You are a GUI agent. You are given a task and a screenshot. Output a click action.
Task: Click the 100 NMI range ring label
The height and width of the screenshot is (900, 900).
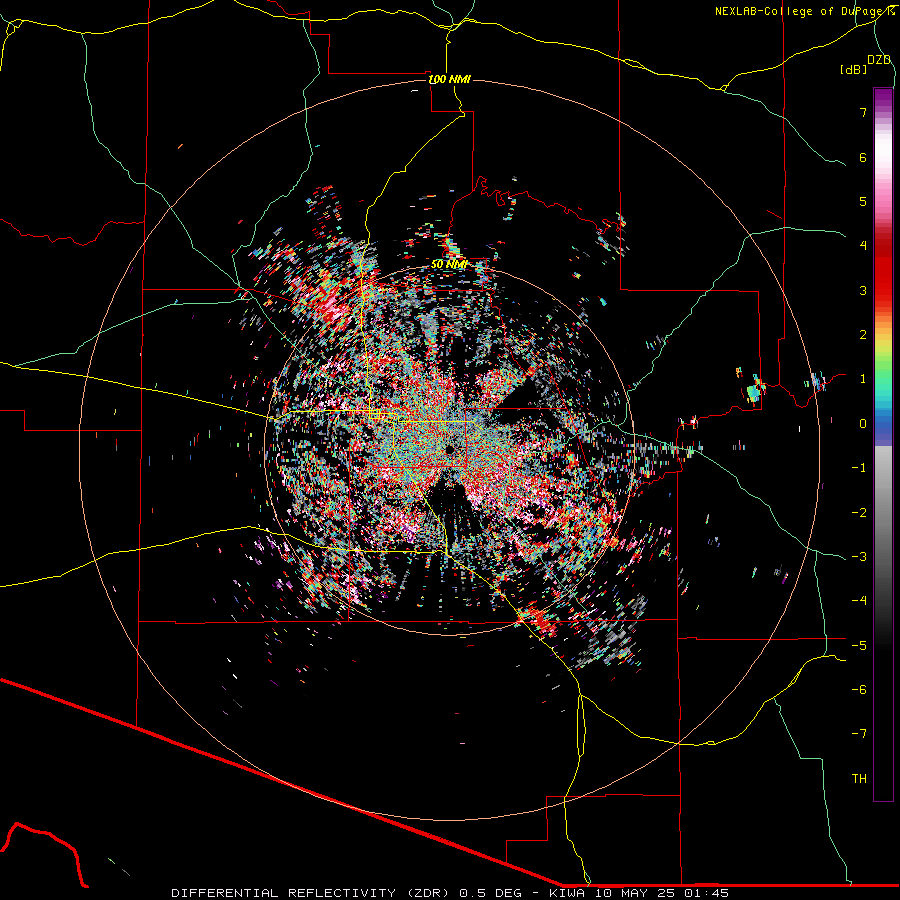tap(449, 79)
